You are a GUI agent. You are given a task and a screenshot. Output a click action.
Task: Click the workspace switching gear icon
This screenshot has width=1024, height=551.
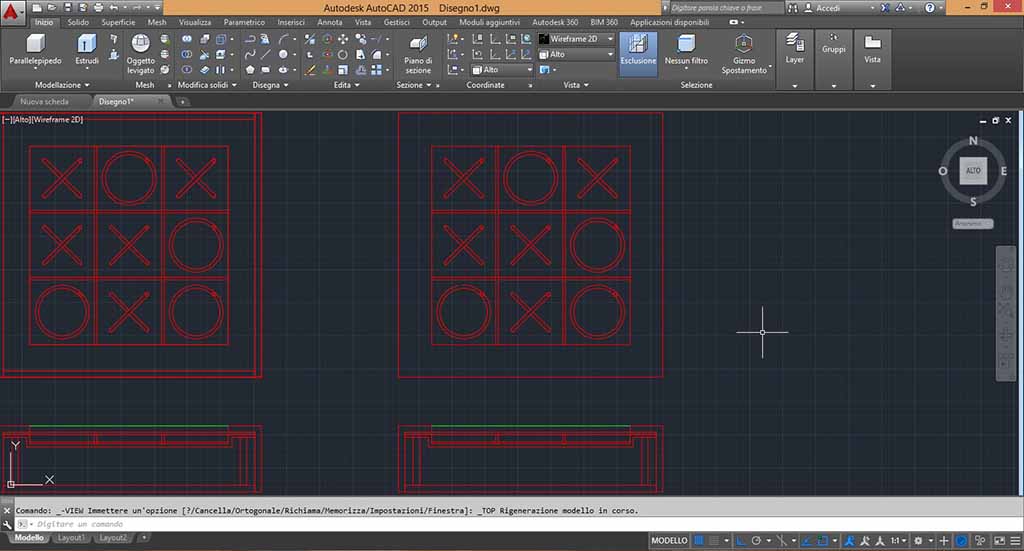(918, 541)
